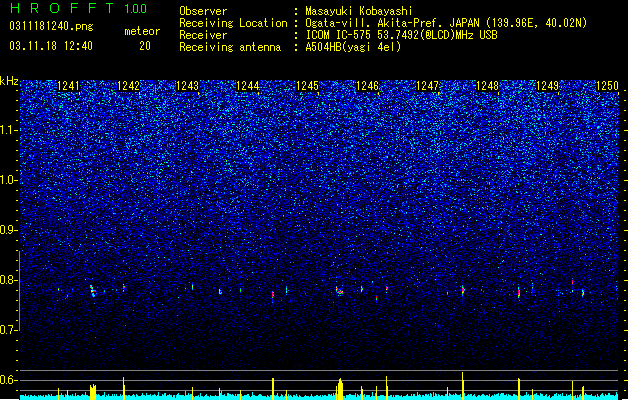Click the 1.1 kHz frequency axis label
629x400 pixels.
point(8,130)
